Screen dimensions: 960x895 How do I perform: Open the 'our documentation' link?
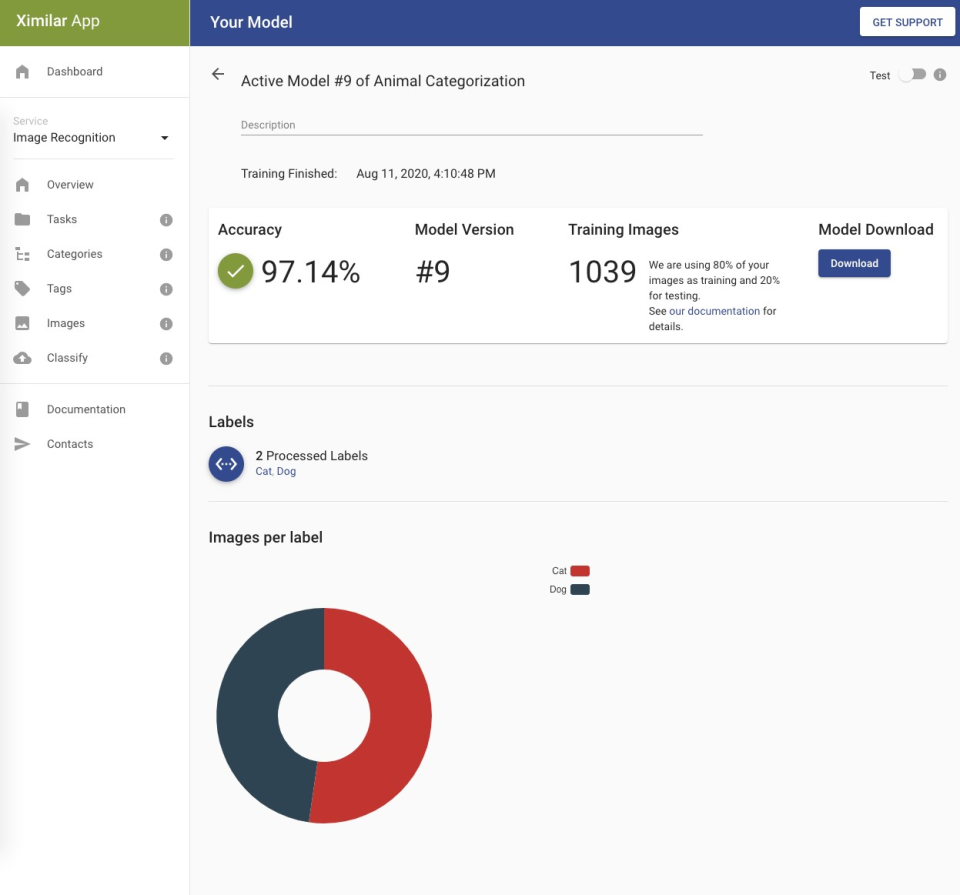pos(714,311)
